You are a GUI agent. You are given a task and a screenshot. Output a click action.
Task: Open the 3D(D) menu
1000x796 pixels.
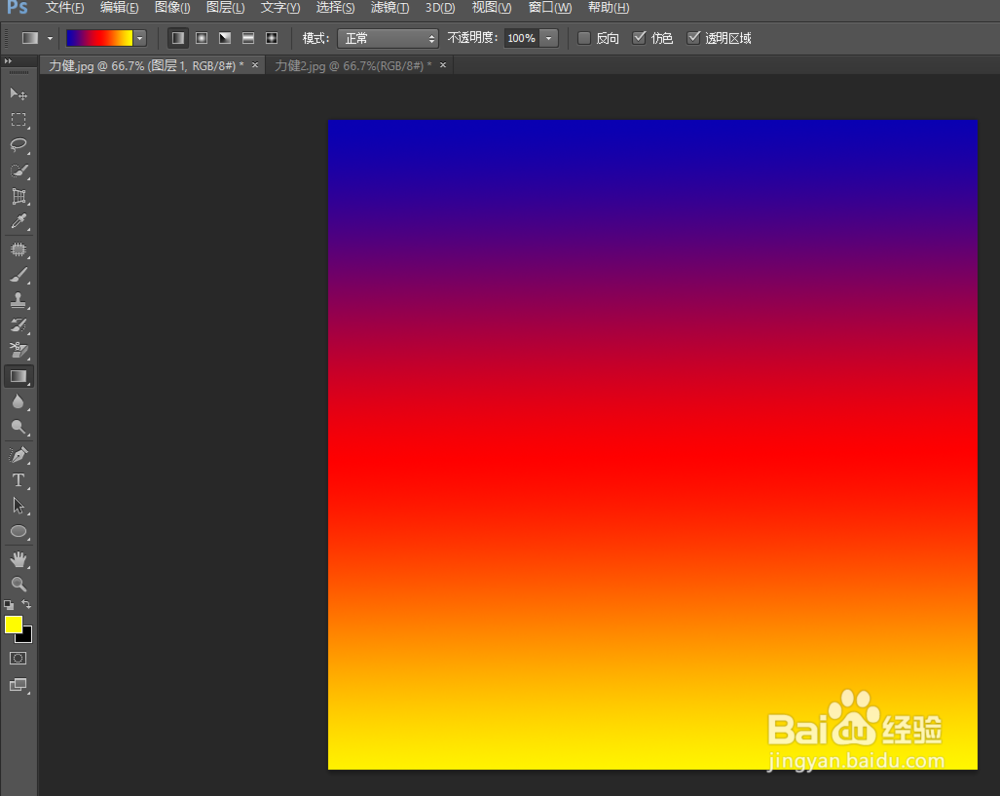[440, 8]
